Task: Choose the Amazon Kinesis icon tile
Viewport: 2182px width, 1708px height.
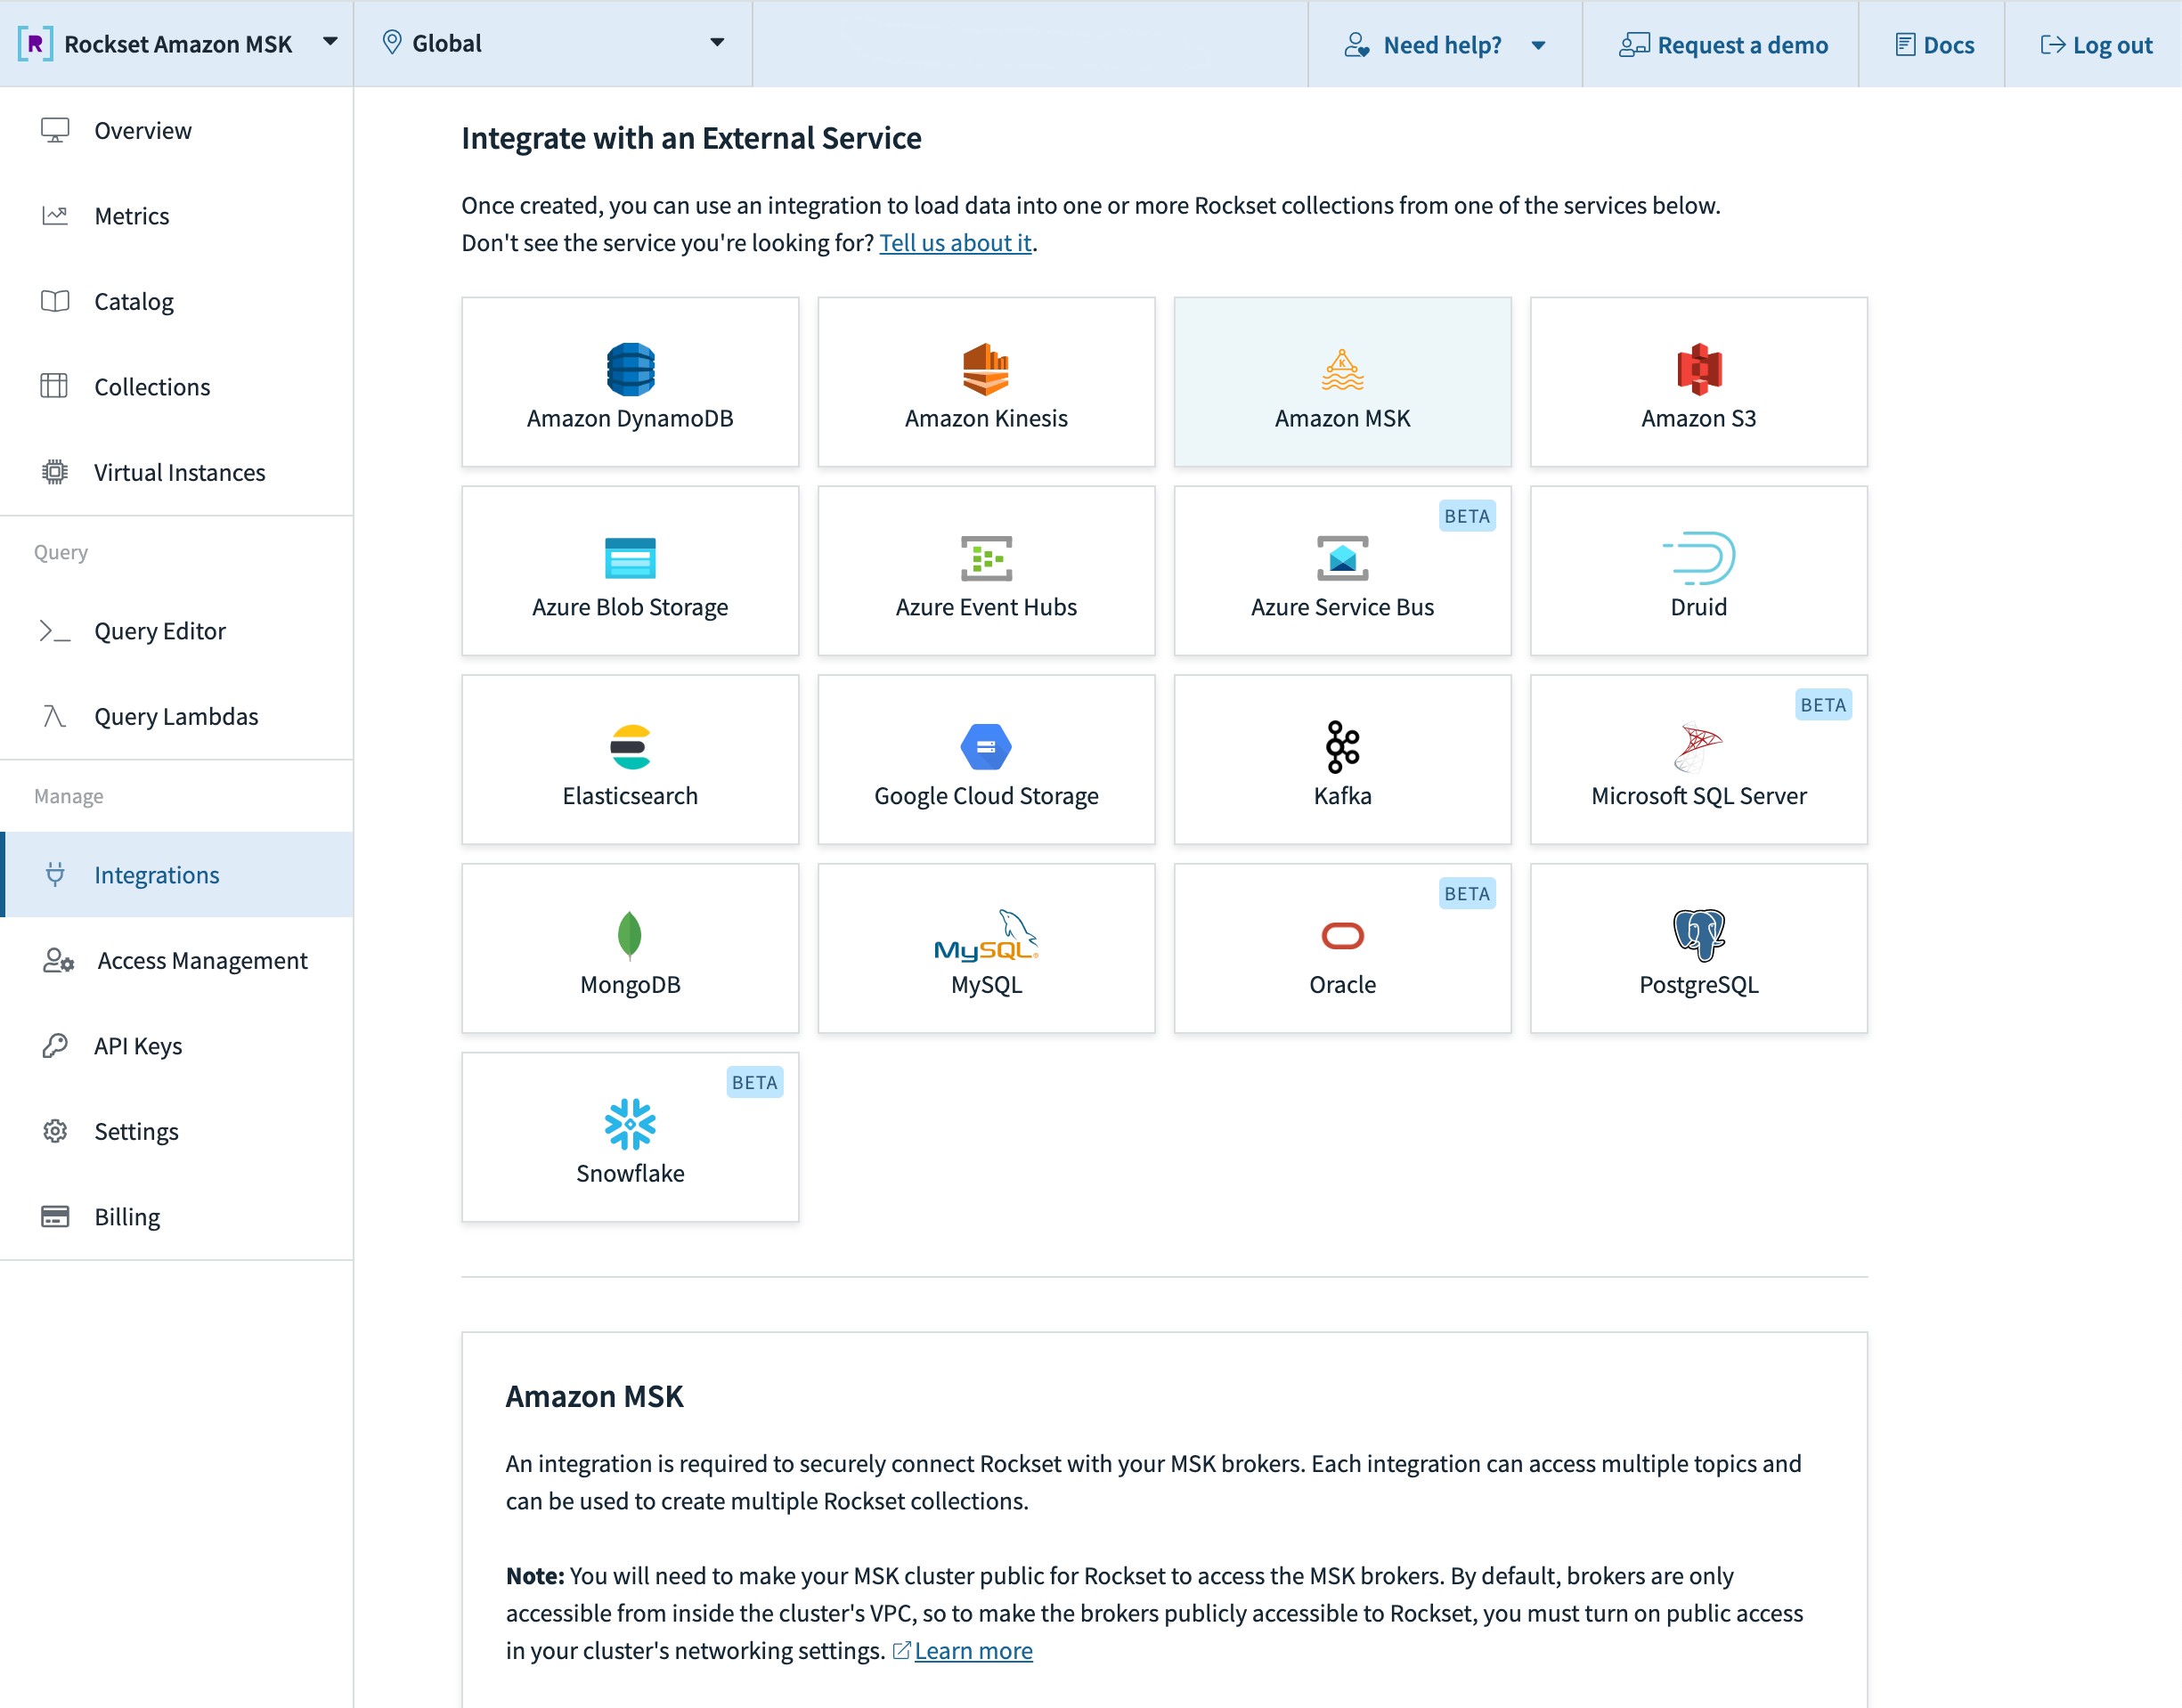Action: pyautogui.click(x=985, y=369)
